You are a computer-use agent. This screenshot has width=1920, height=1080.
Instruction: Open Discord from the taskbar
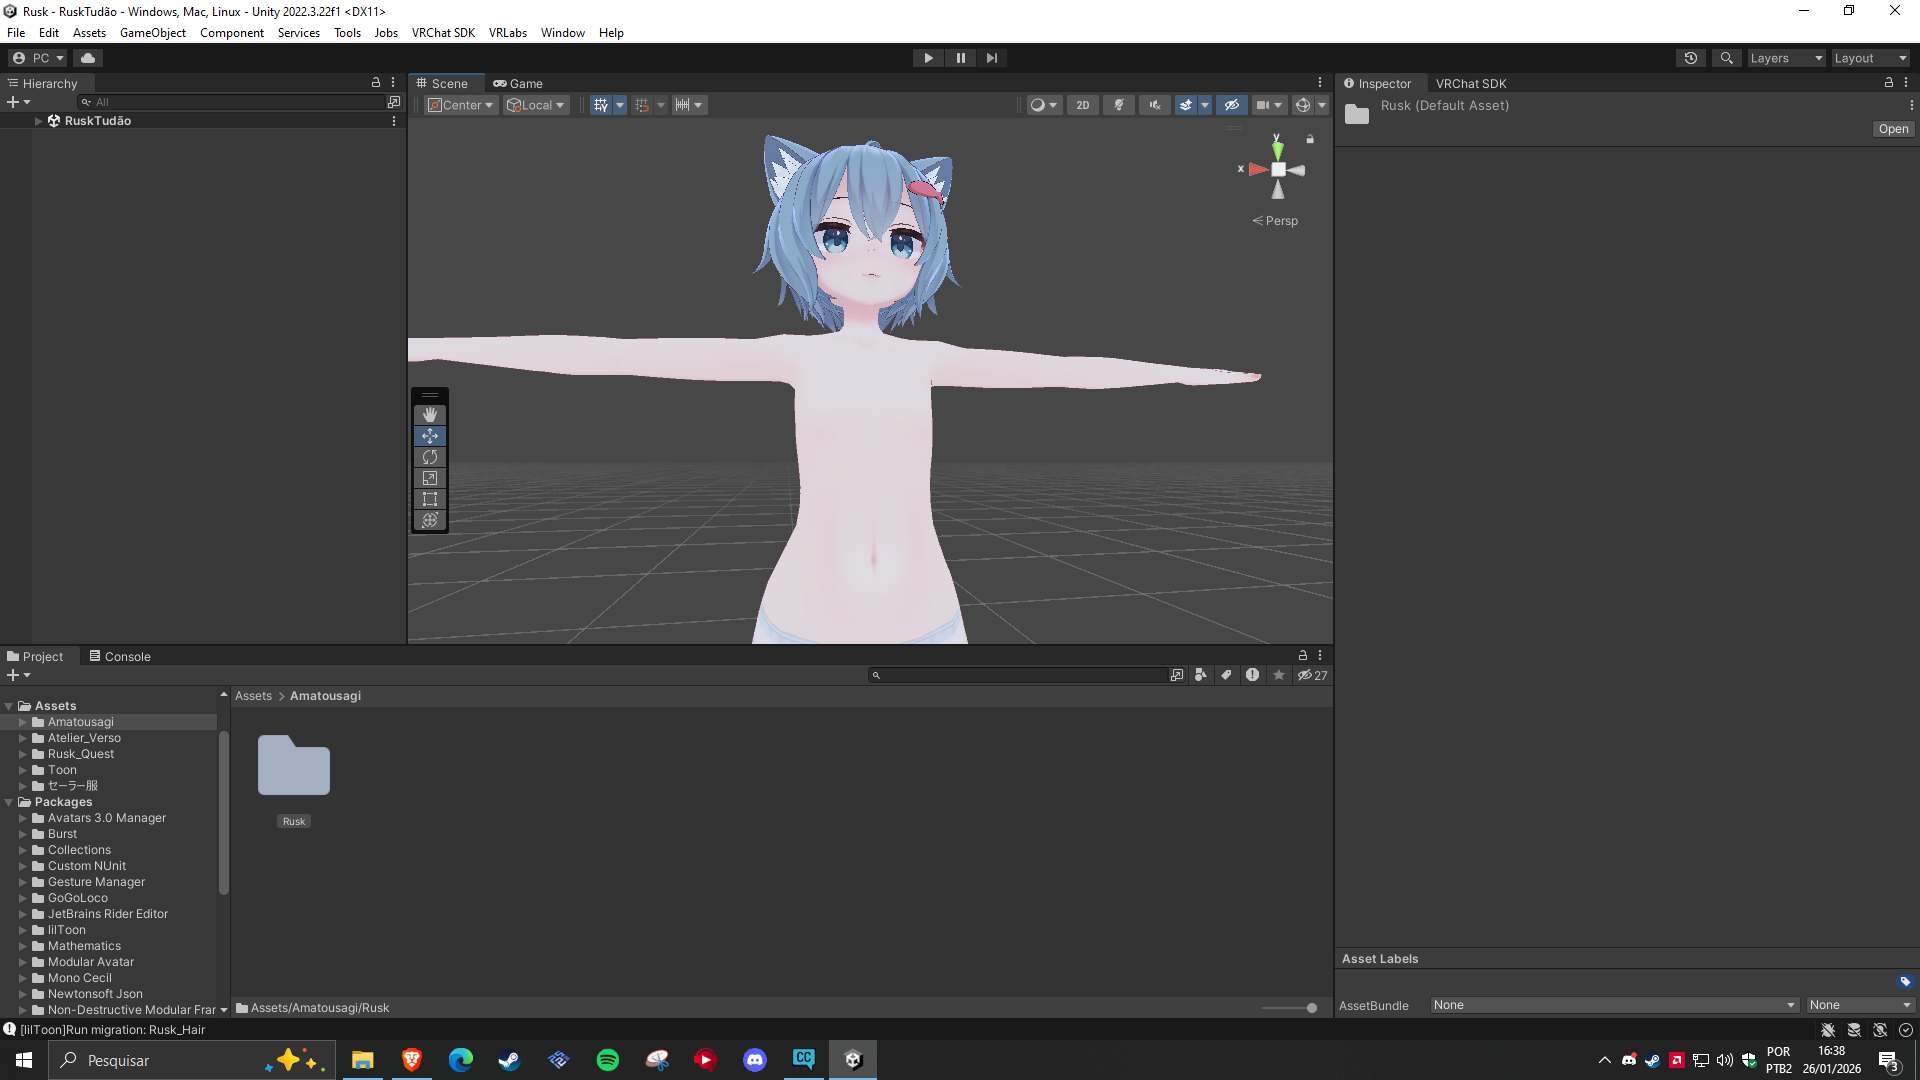(755, 1060)
